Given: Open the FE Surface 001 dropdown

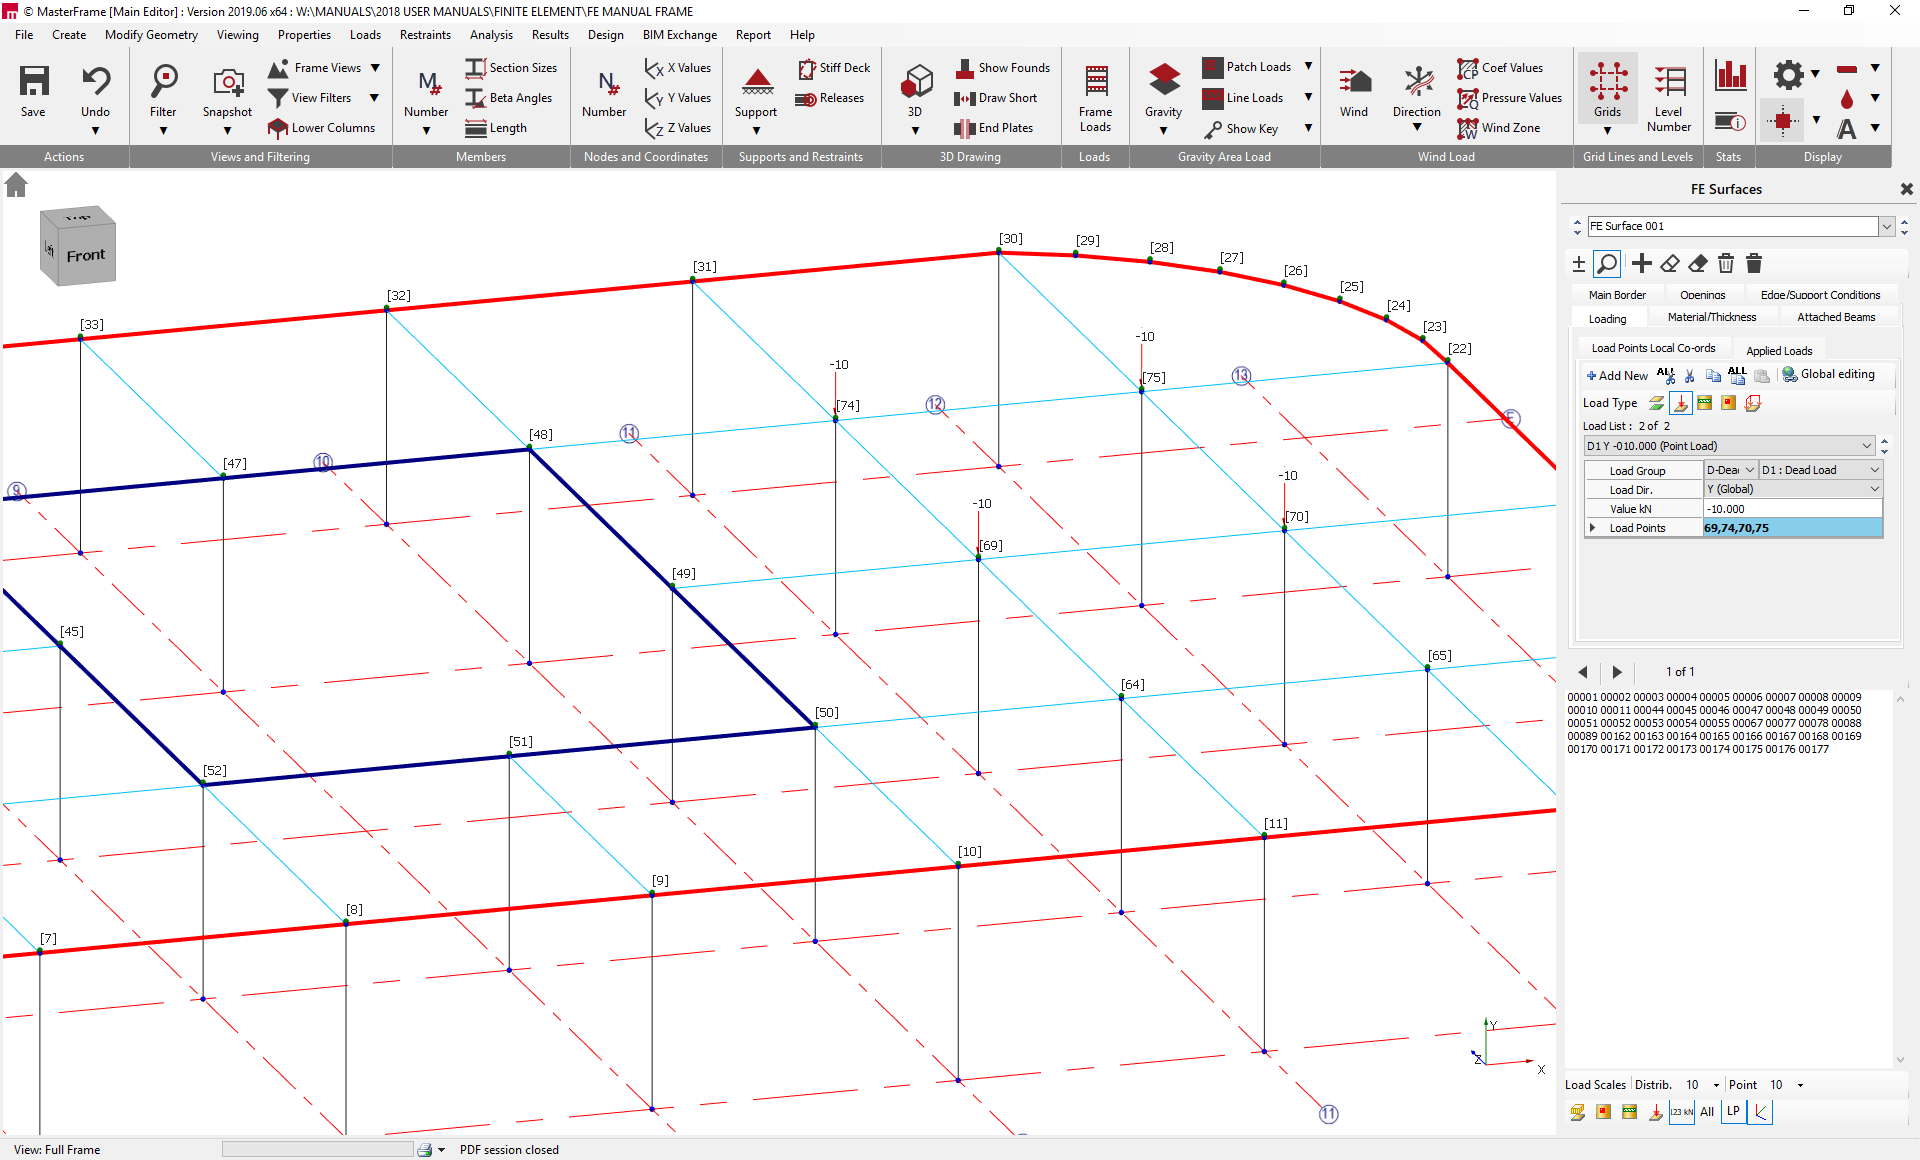Looking at the screenshot, I should 1886,227.
